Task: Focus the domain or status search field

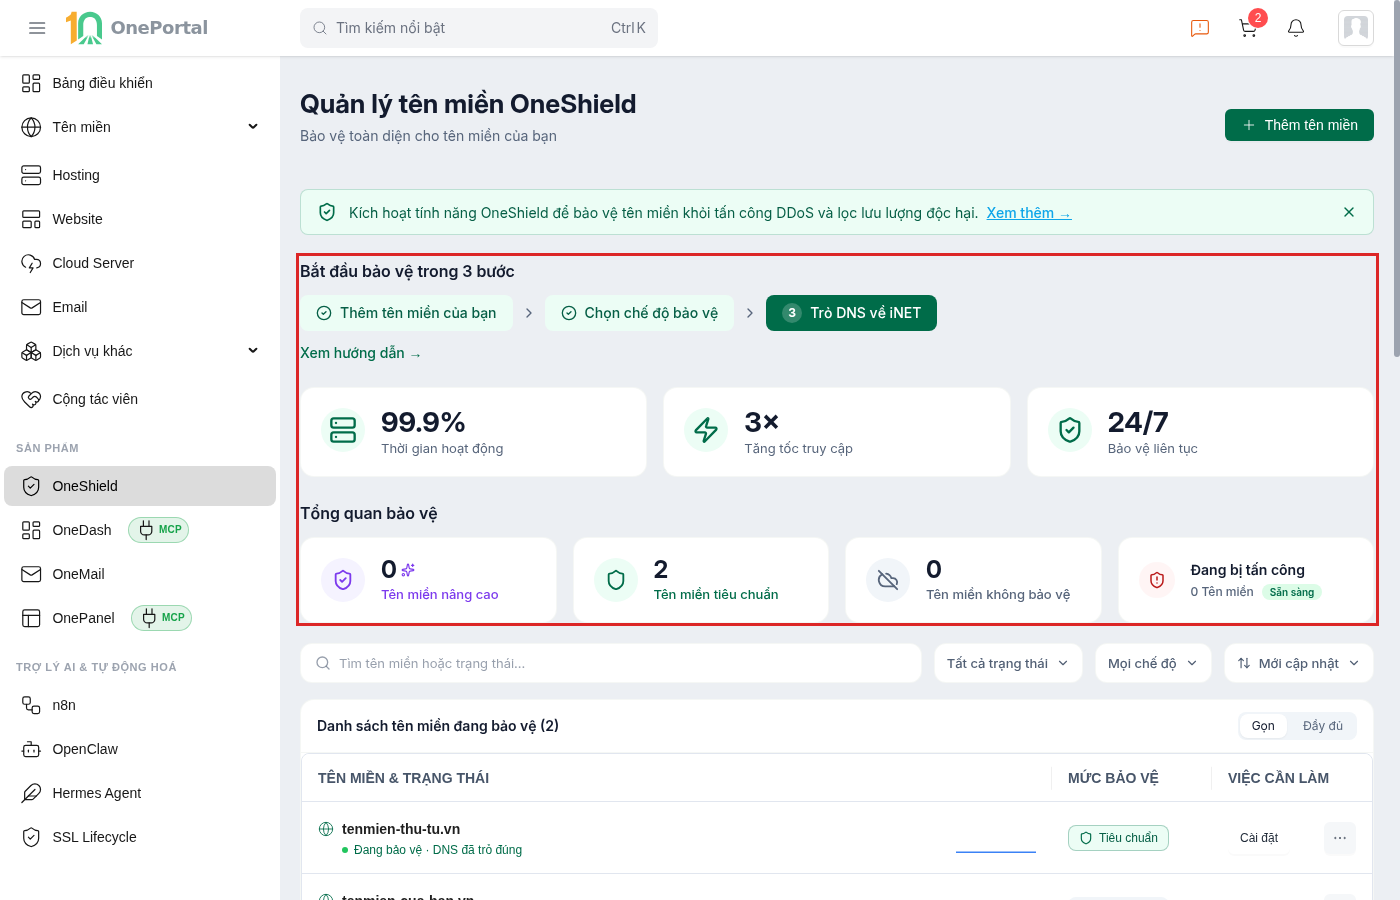Action: pyautogui.click(x=611, y=663)
